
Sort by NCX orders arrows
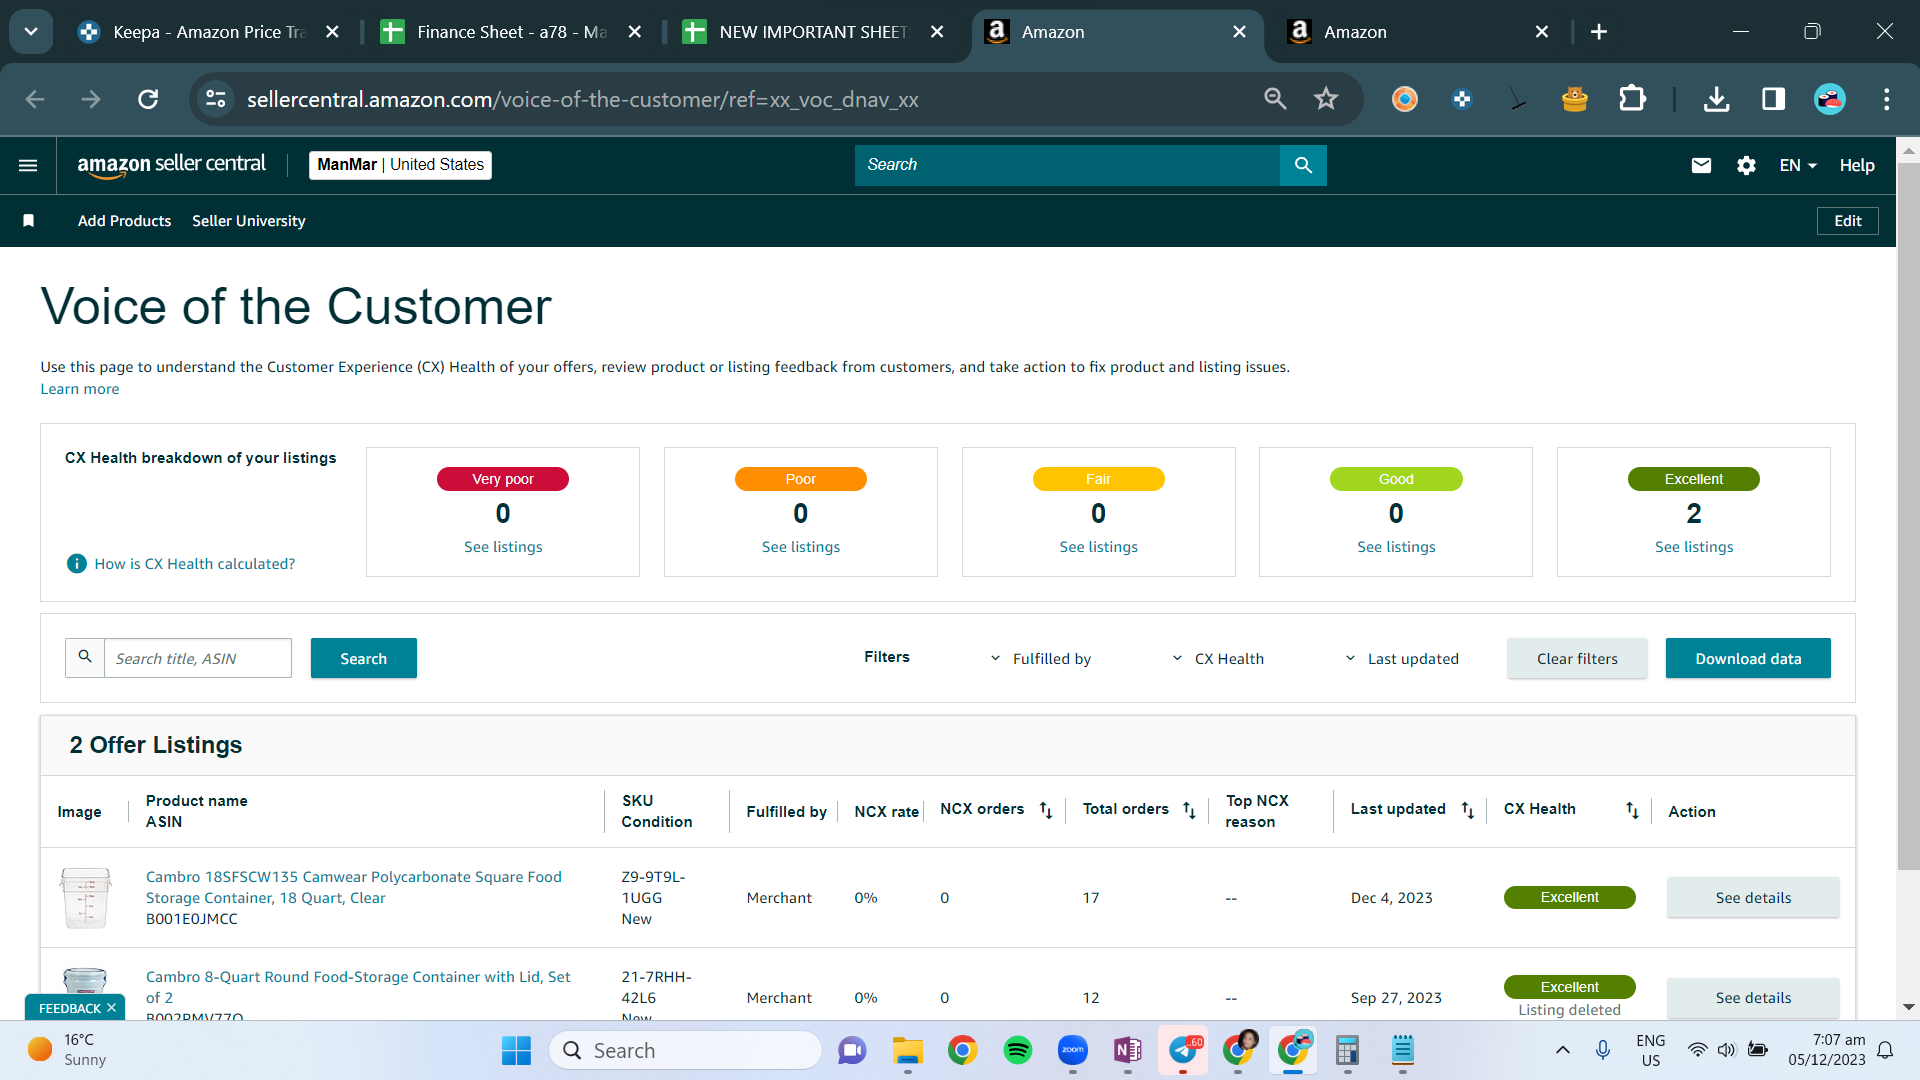click(x=1046, y=810)
